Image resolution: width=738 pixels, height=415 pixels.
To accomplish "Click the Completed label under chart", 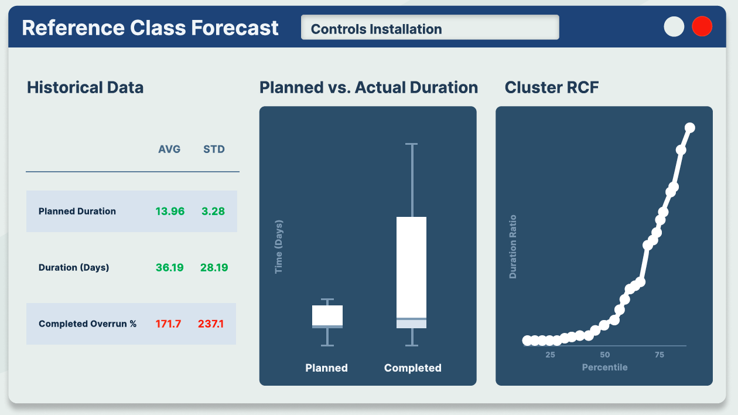I will (412, 368).
